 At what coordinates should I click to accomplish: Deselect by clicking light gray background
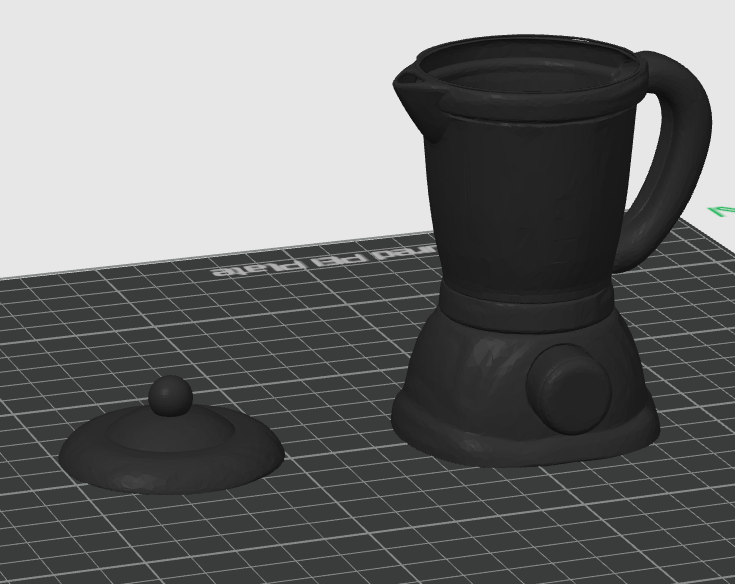coord(188,117)
